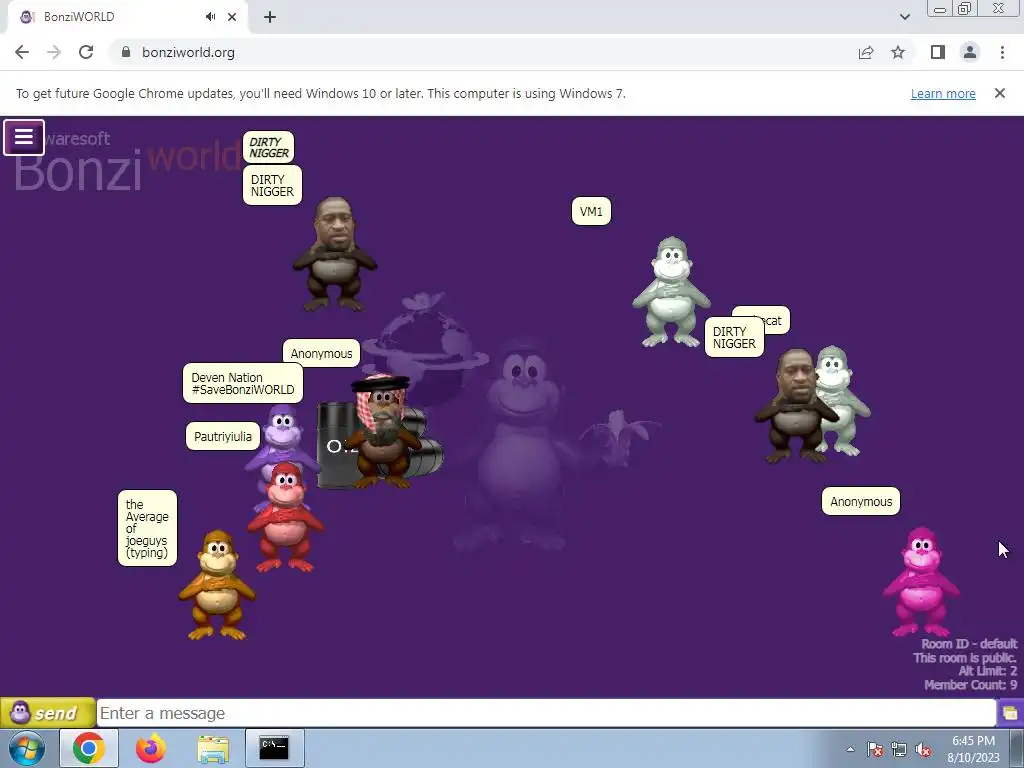1024x768 pixels.
Task: Launch Firefox from the taskbar
Action: point(151,748)
